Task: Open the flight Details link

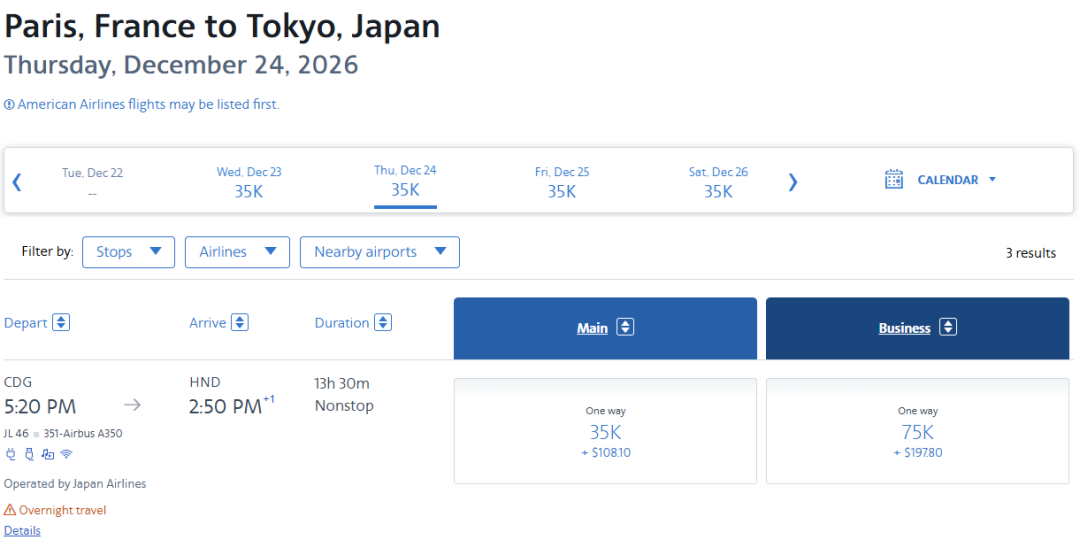Action: (22, 530)
